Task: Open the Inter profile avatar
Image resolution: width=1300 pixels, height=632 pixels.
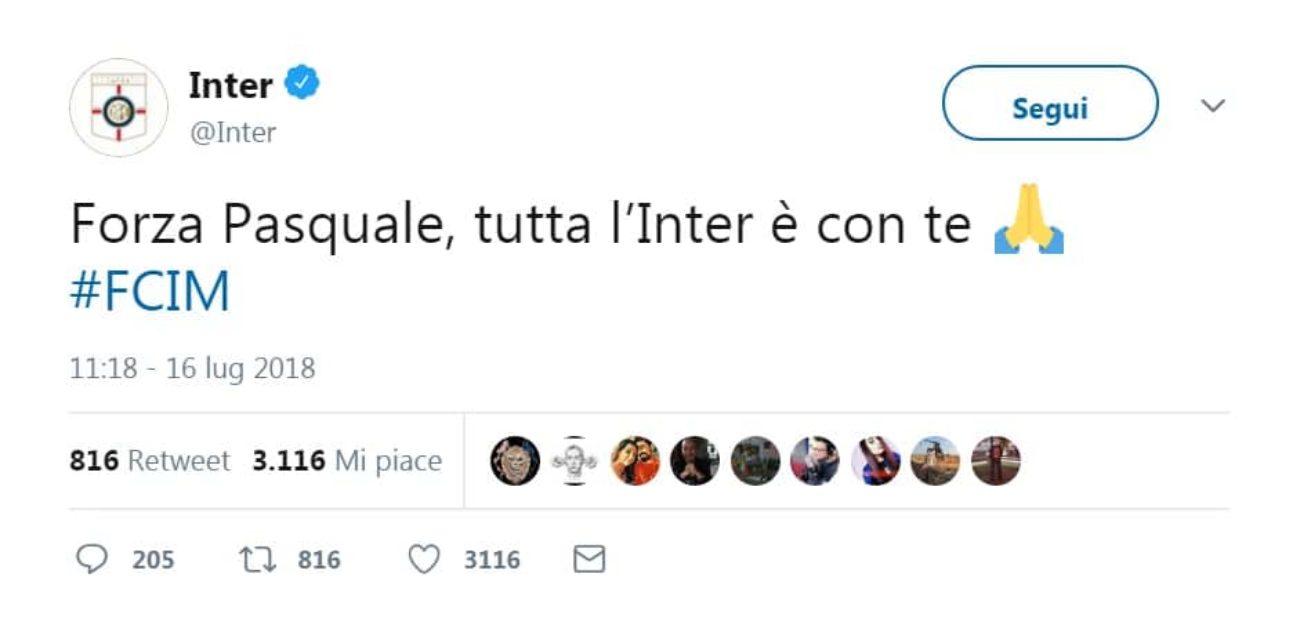Action: click(x=118, y=108)
